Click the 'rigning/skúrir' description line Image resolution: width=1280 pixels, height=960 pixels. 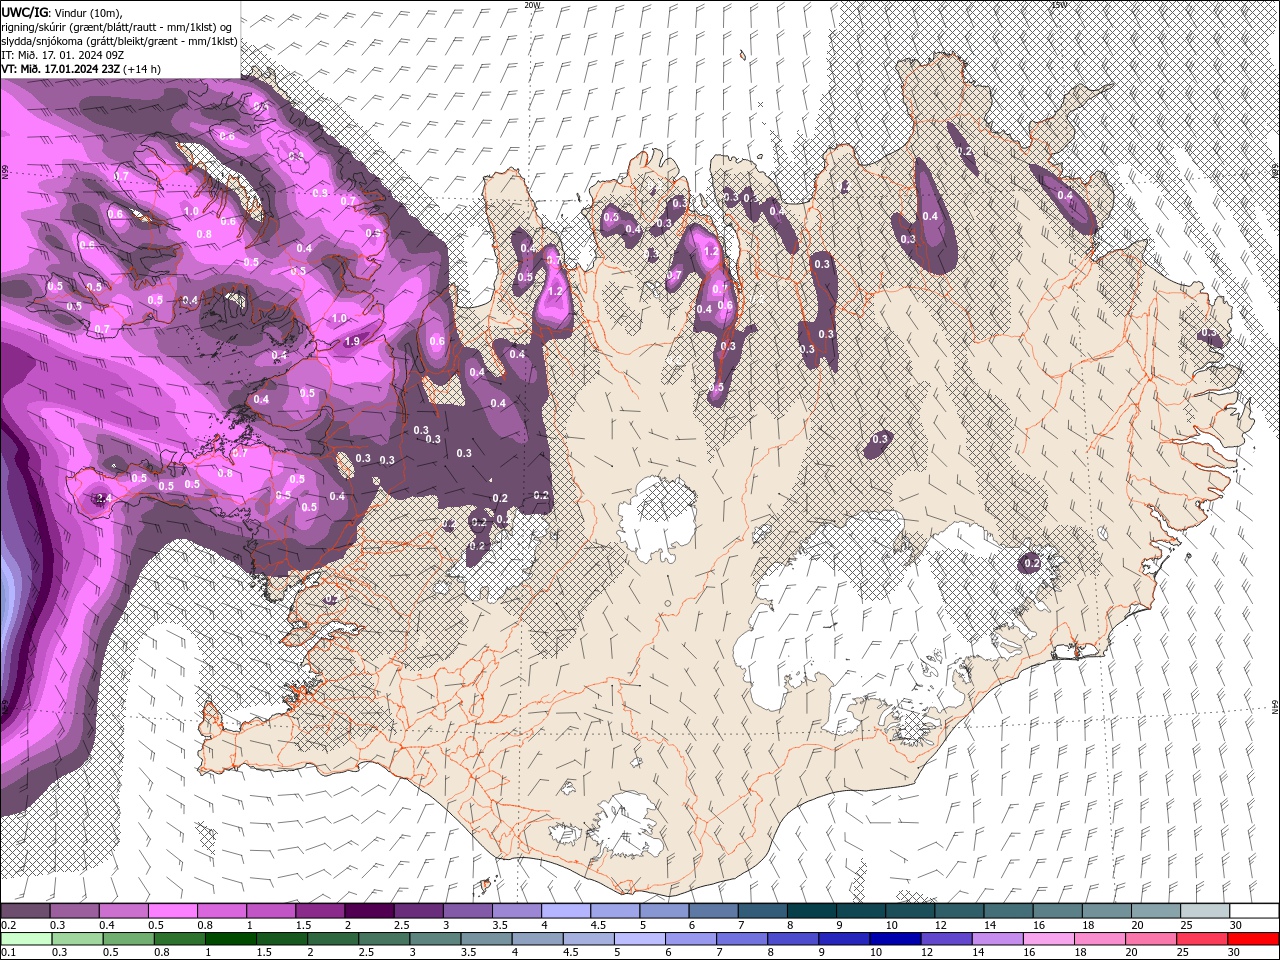point(118,27)
